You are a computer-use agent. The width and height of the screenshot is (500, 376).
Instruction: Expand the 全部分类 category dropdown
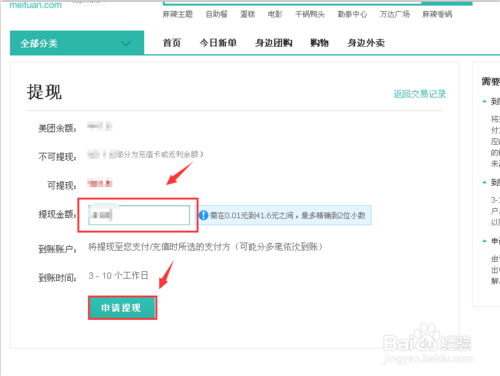[x=77, y=43]
